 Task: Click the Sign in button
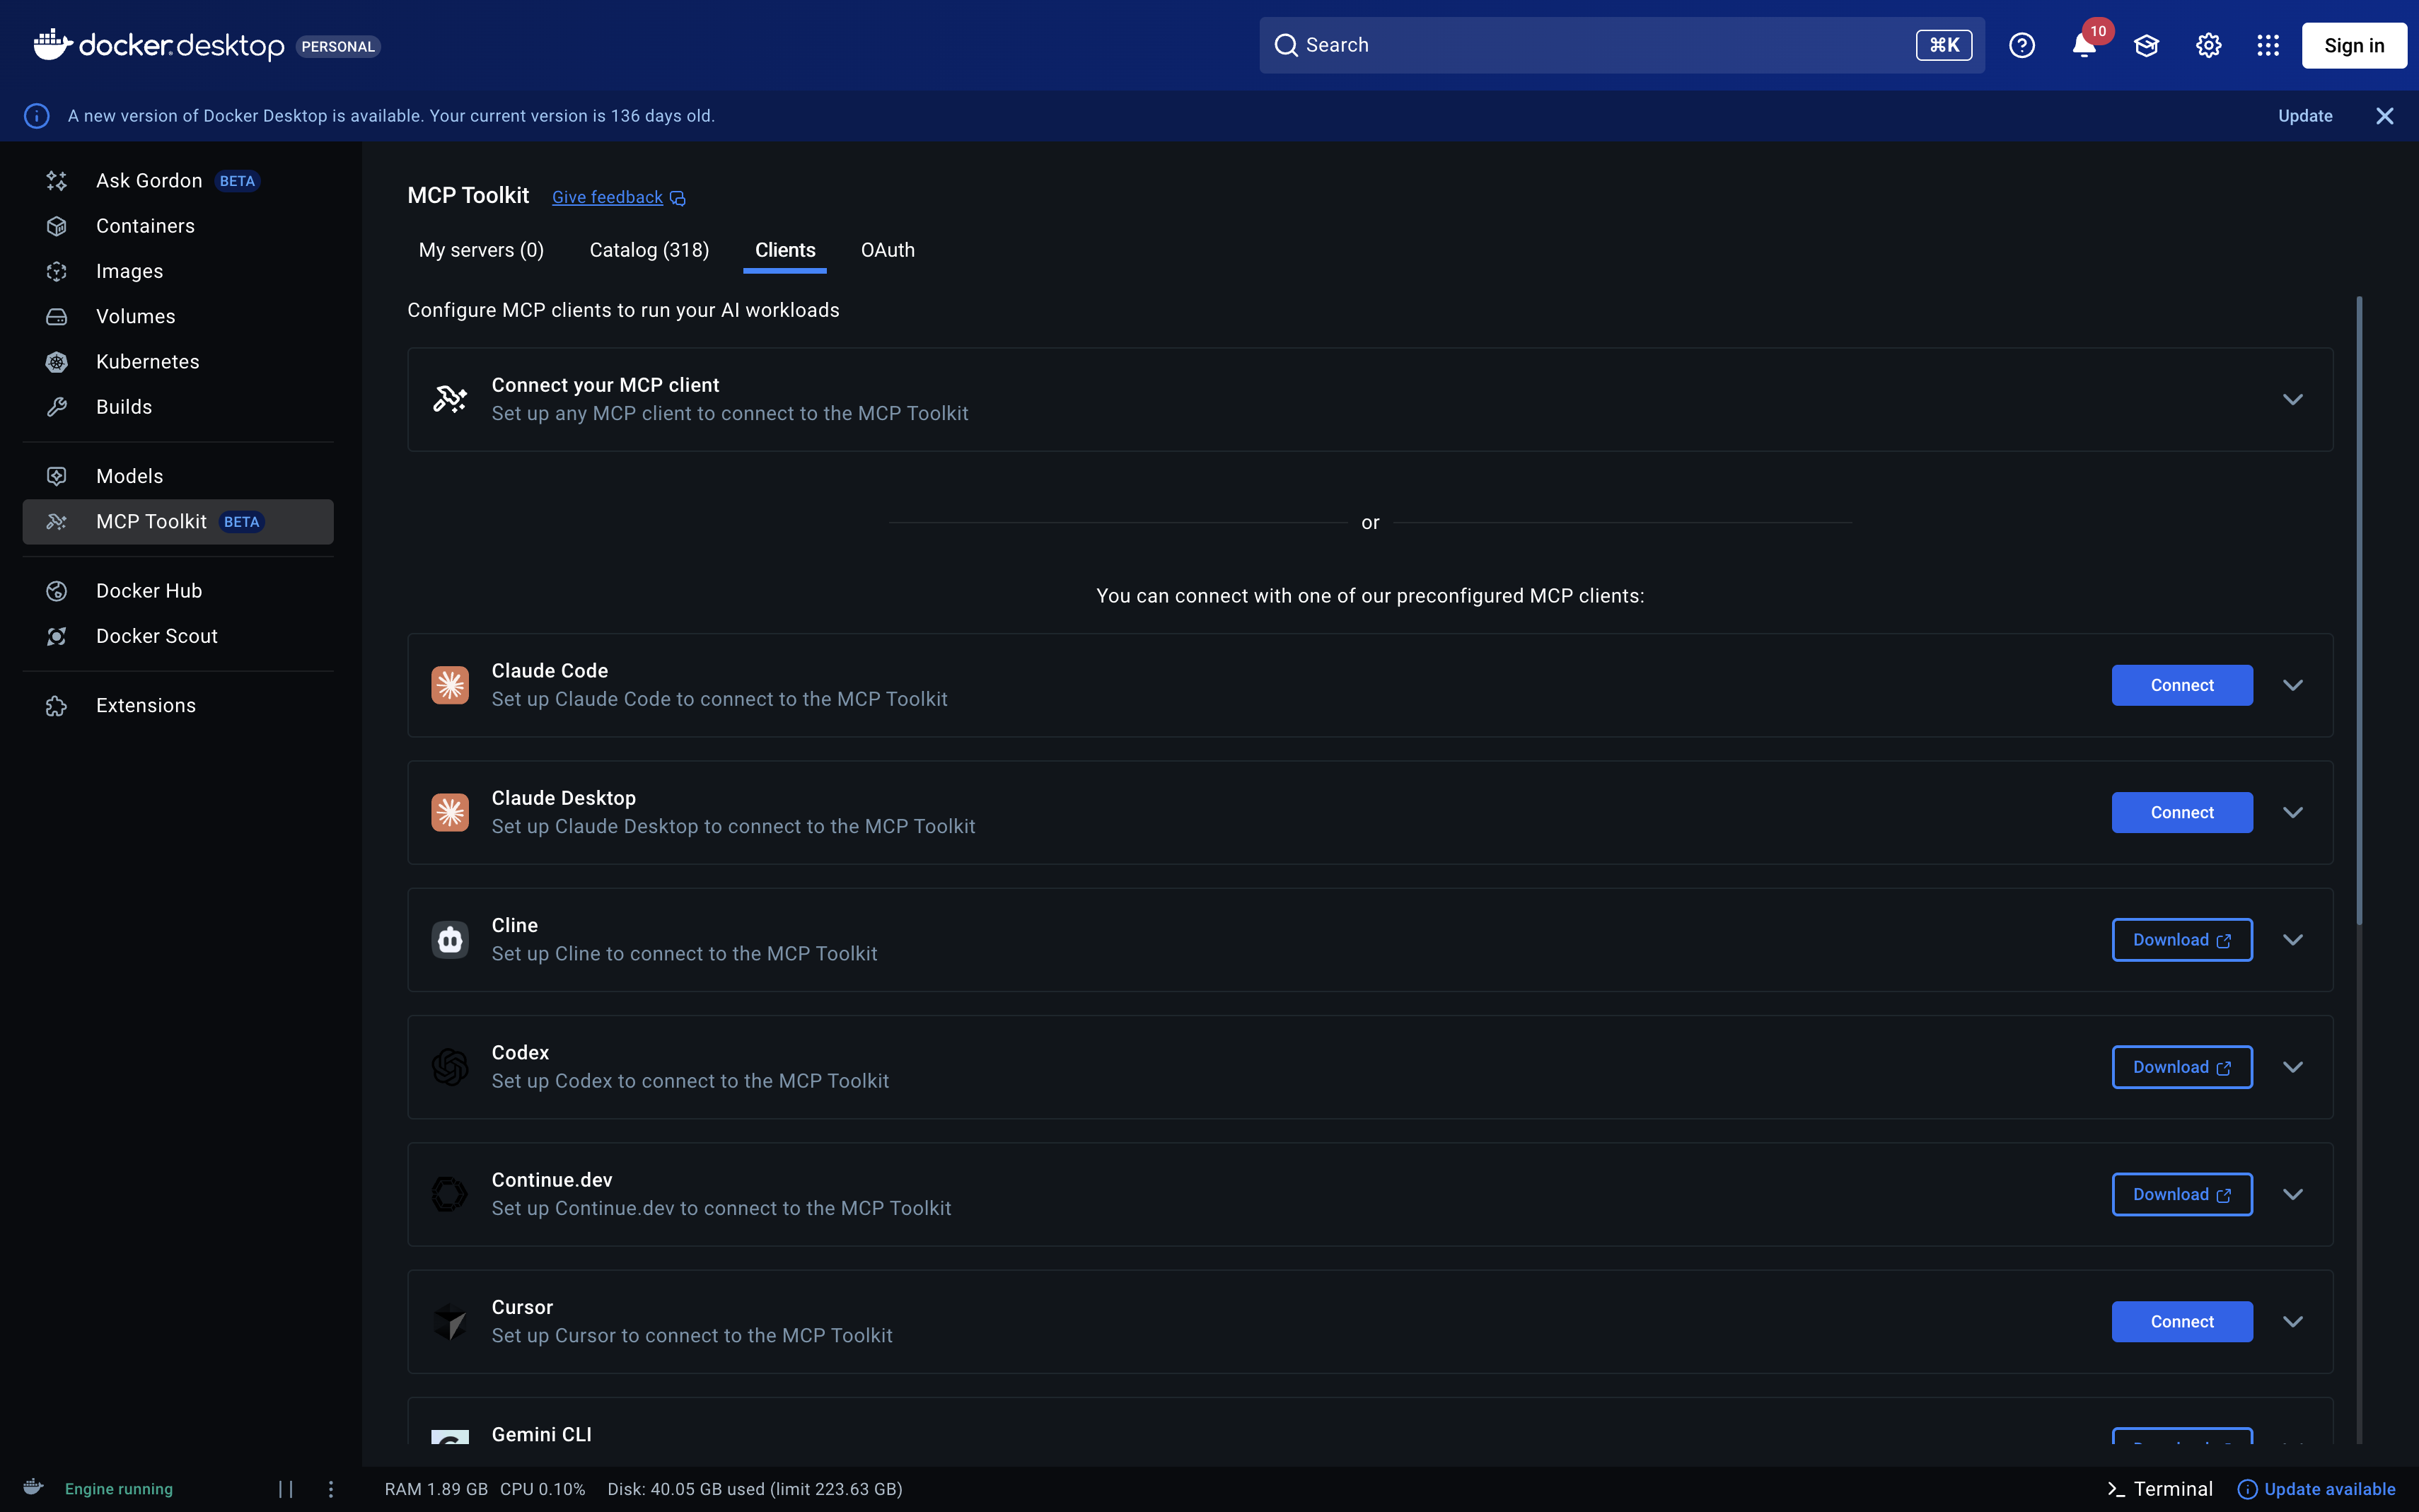(2354, 45)
